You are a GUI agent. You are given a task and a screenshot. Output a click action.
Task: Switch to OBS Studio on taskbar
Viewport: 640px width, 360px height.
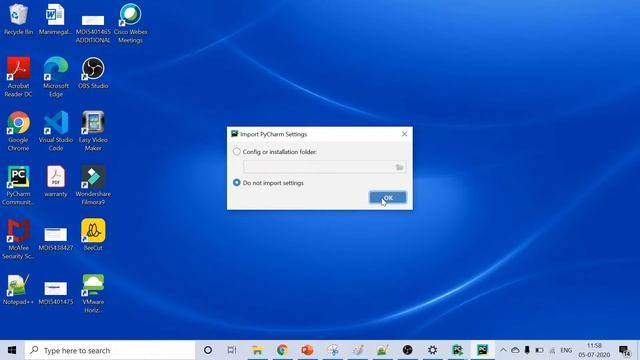click(x=407, y=350)
